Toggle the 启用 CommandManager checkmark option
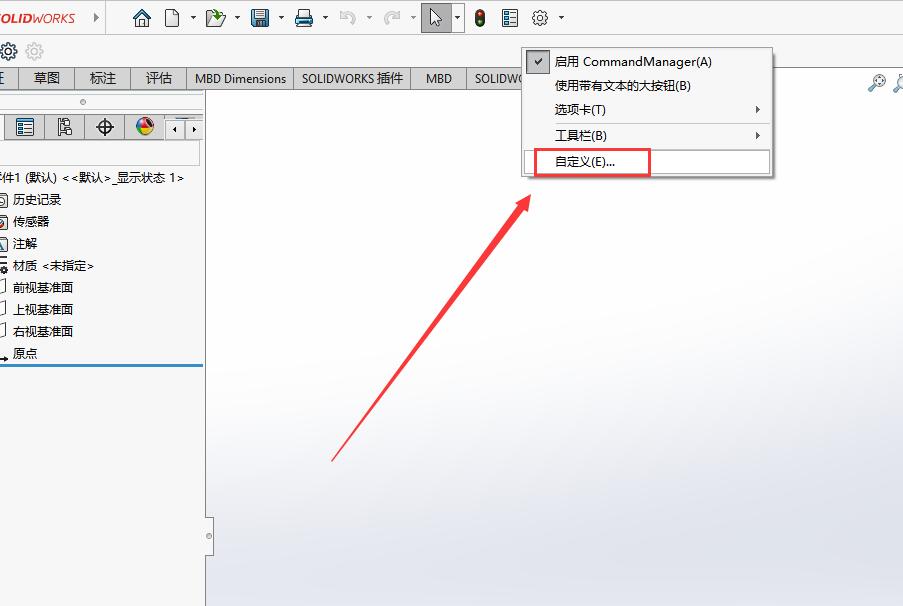903x606 pixels. pyautogui.click(x=633, y=62)
